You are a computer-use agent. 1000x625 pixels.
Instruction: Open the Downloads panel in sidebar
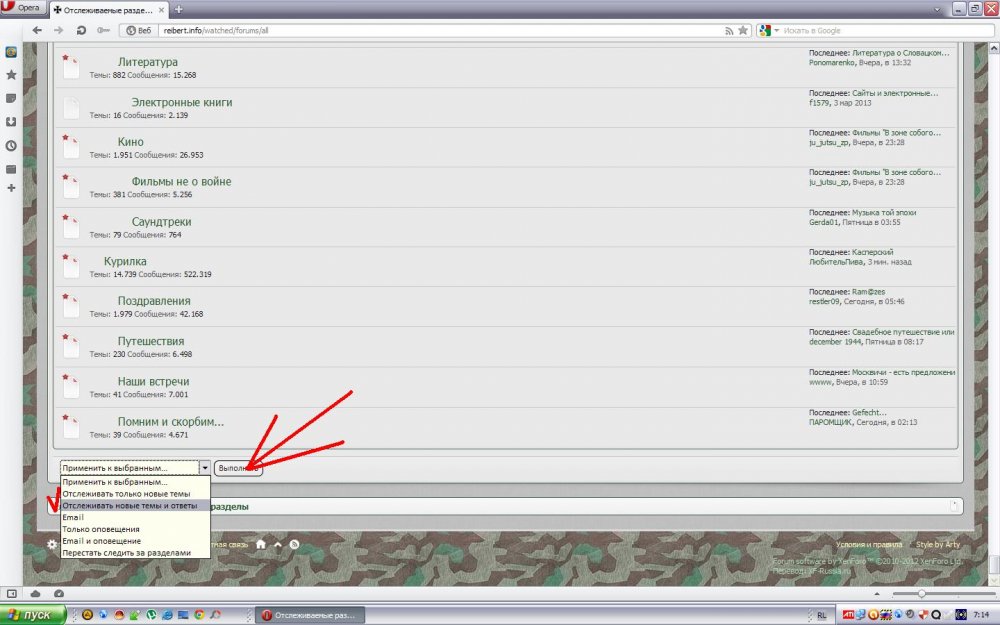pyautogui.click(x=11, y=122)
